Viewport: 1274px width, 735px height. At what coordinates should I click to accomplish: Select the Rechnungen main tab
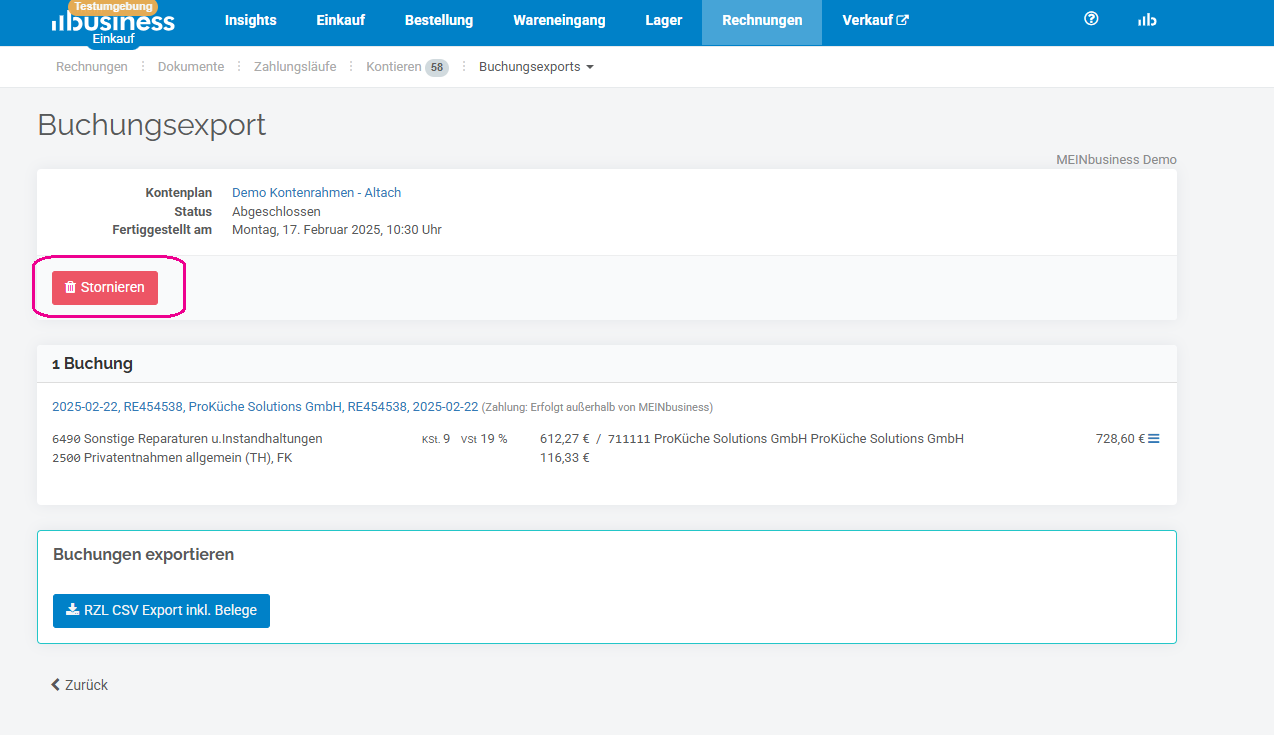point(762,20)
